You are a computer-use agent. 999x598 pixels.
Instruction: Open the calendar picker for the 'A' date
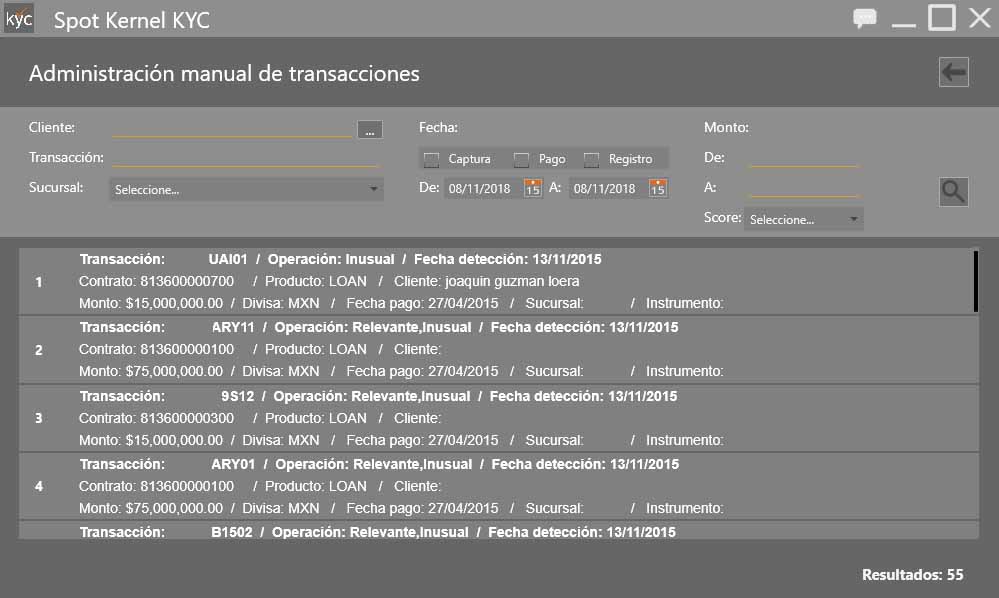[x=655, y=187]
